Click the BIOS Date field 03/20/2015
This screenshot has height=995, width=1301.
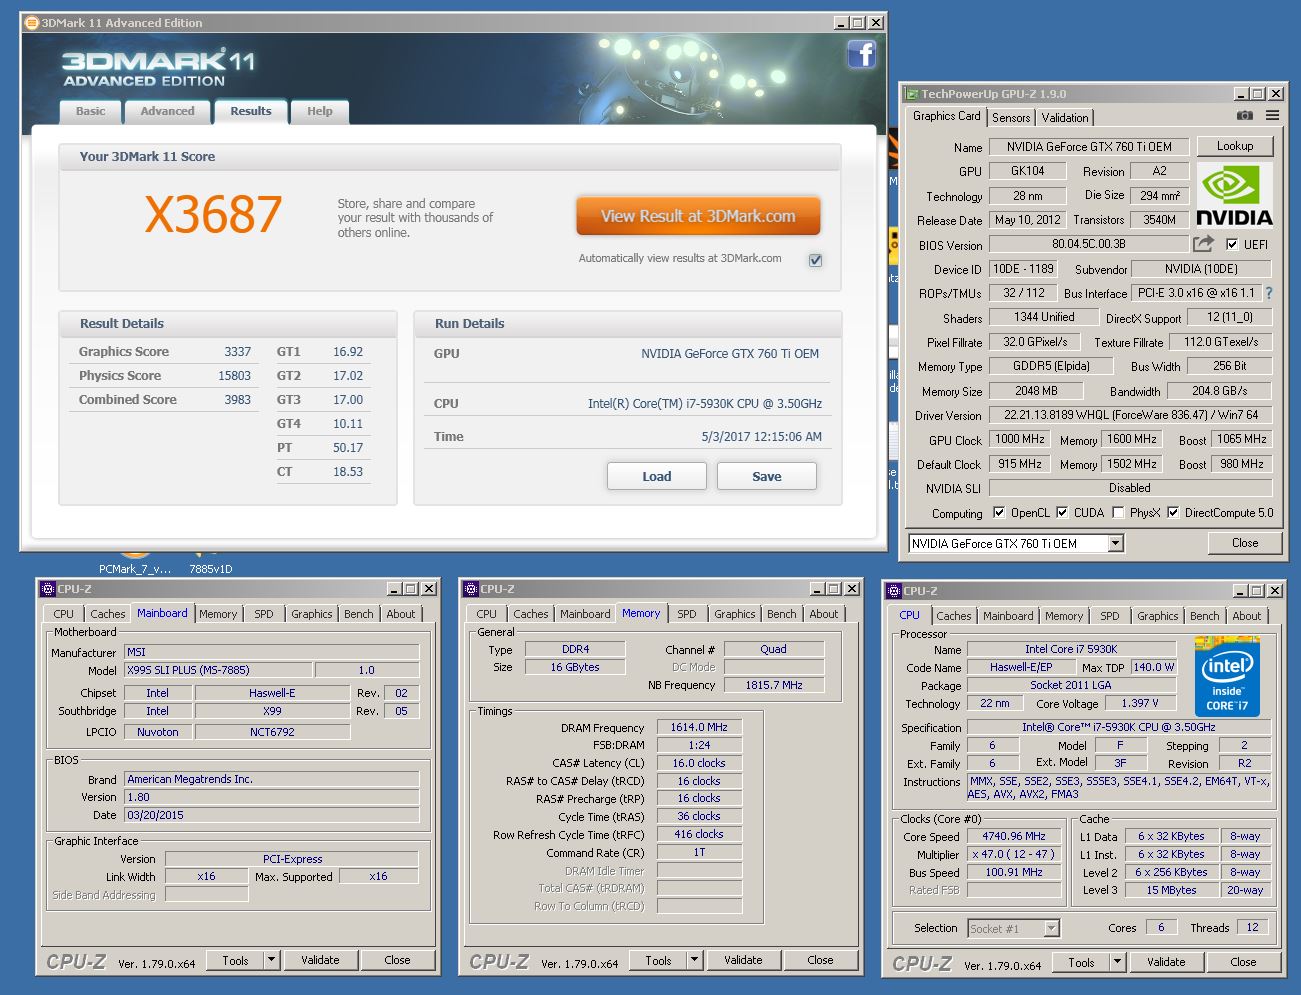click(272, 815)
